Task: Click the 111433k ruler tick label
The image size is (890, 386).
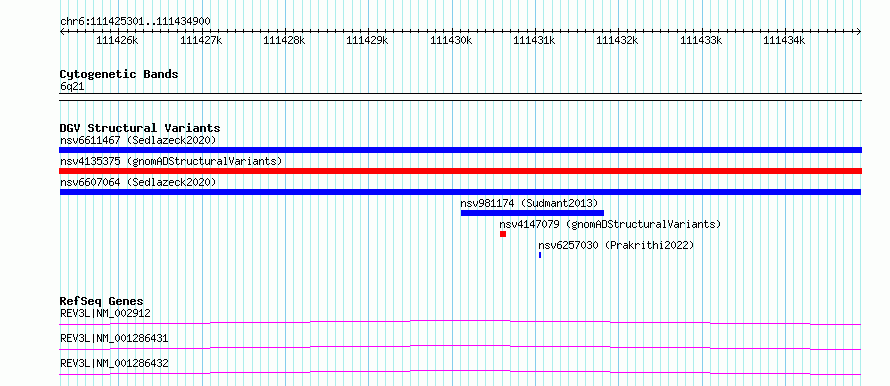Action: pos(701,40)
